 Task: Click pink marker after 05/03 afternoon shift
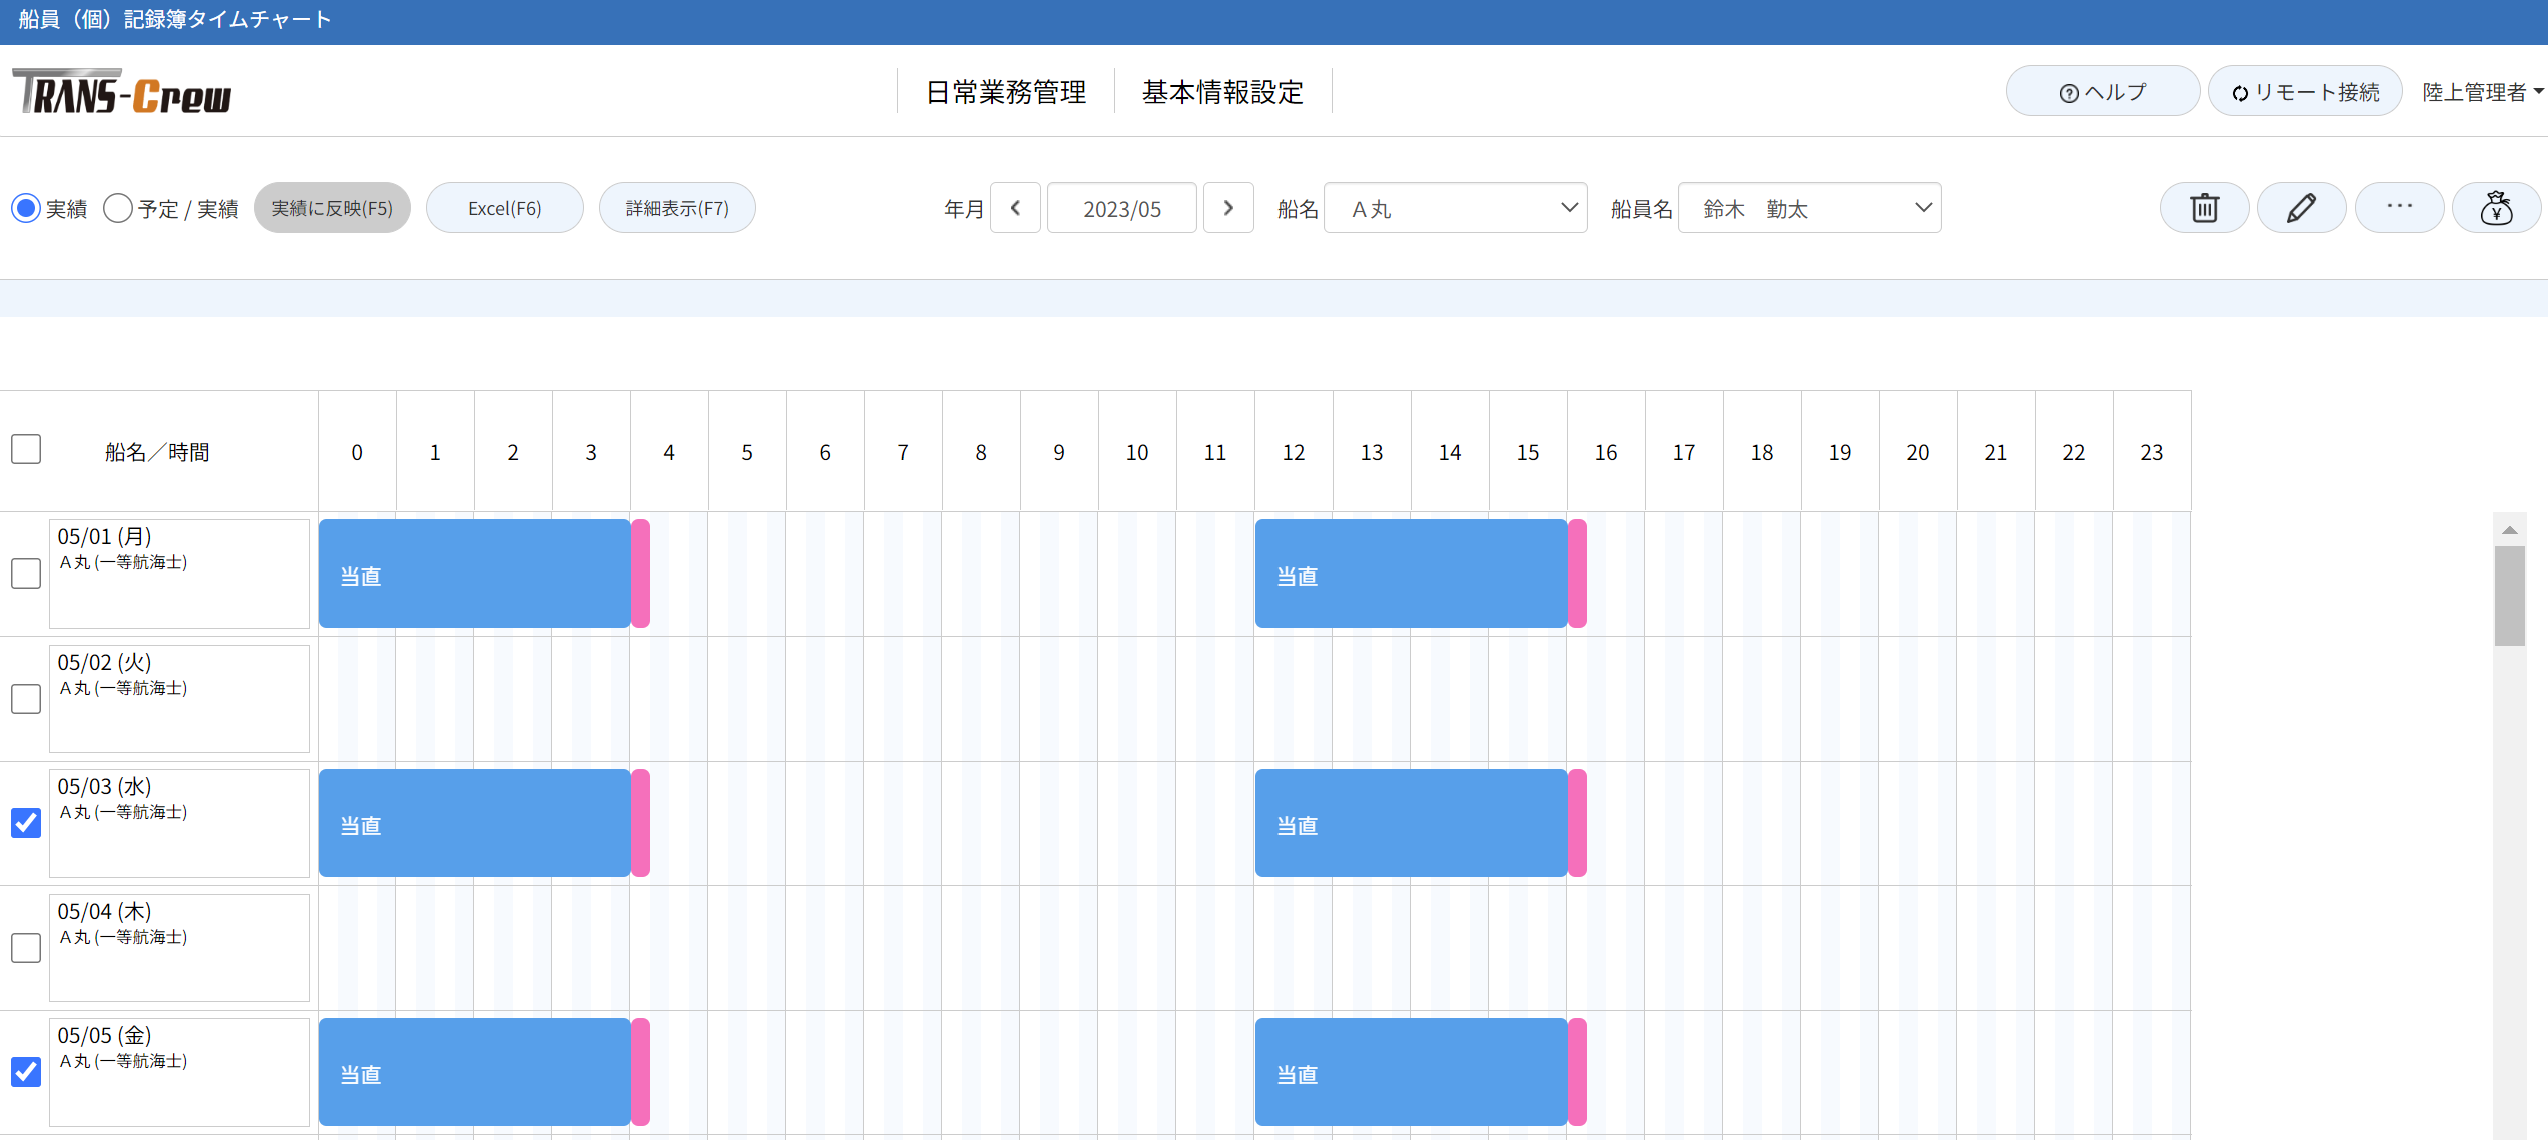pos(1578,823)
